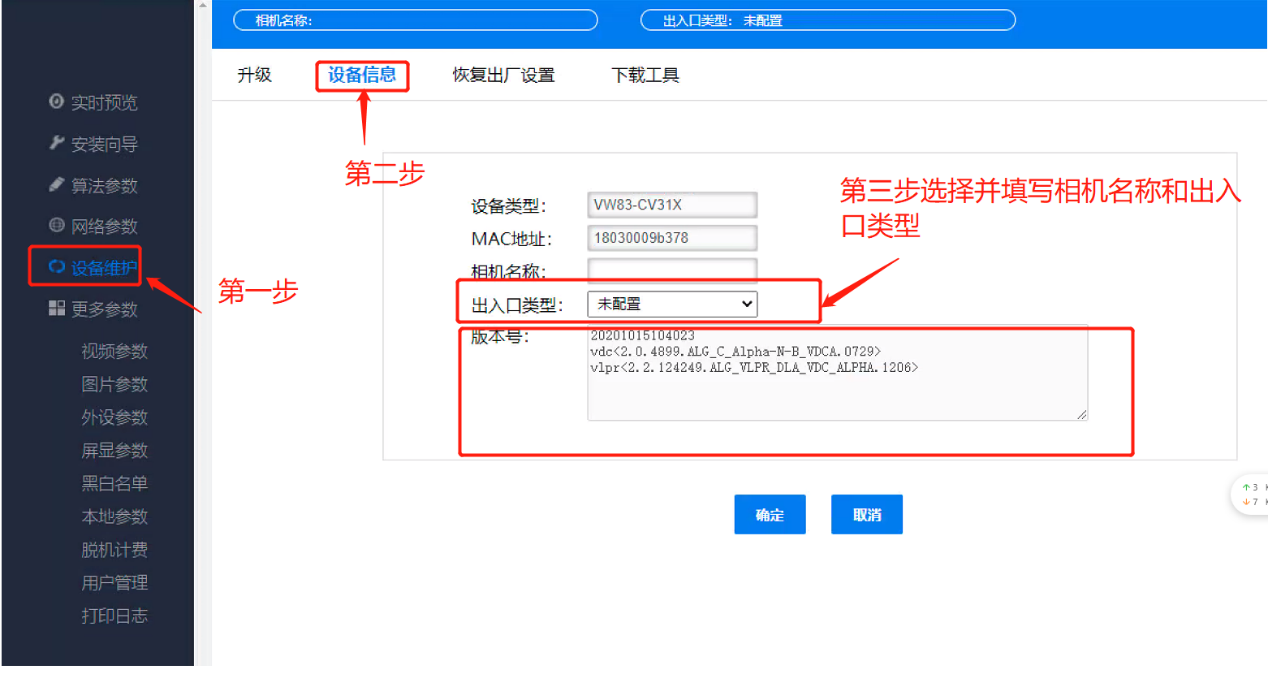Expand the top 出入口类型 header selector
This screenshot has height=674, width=1268.
tap(828, 19)
